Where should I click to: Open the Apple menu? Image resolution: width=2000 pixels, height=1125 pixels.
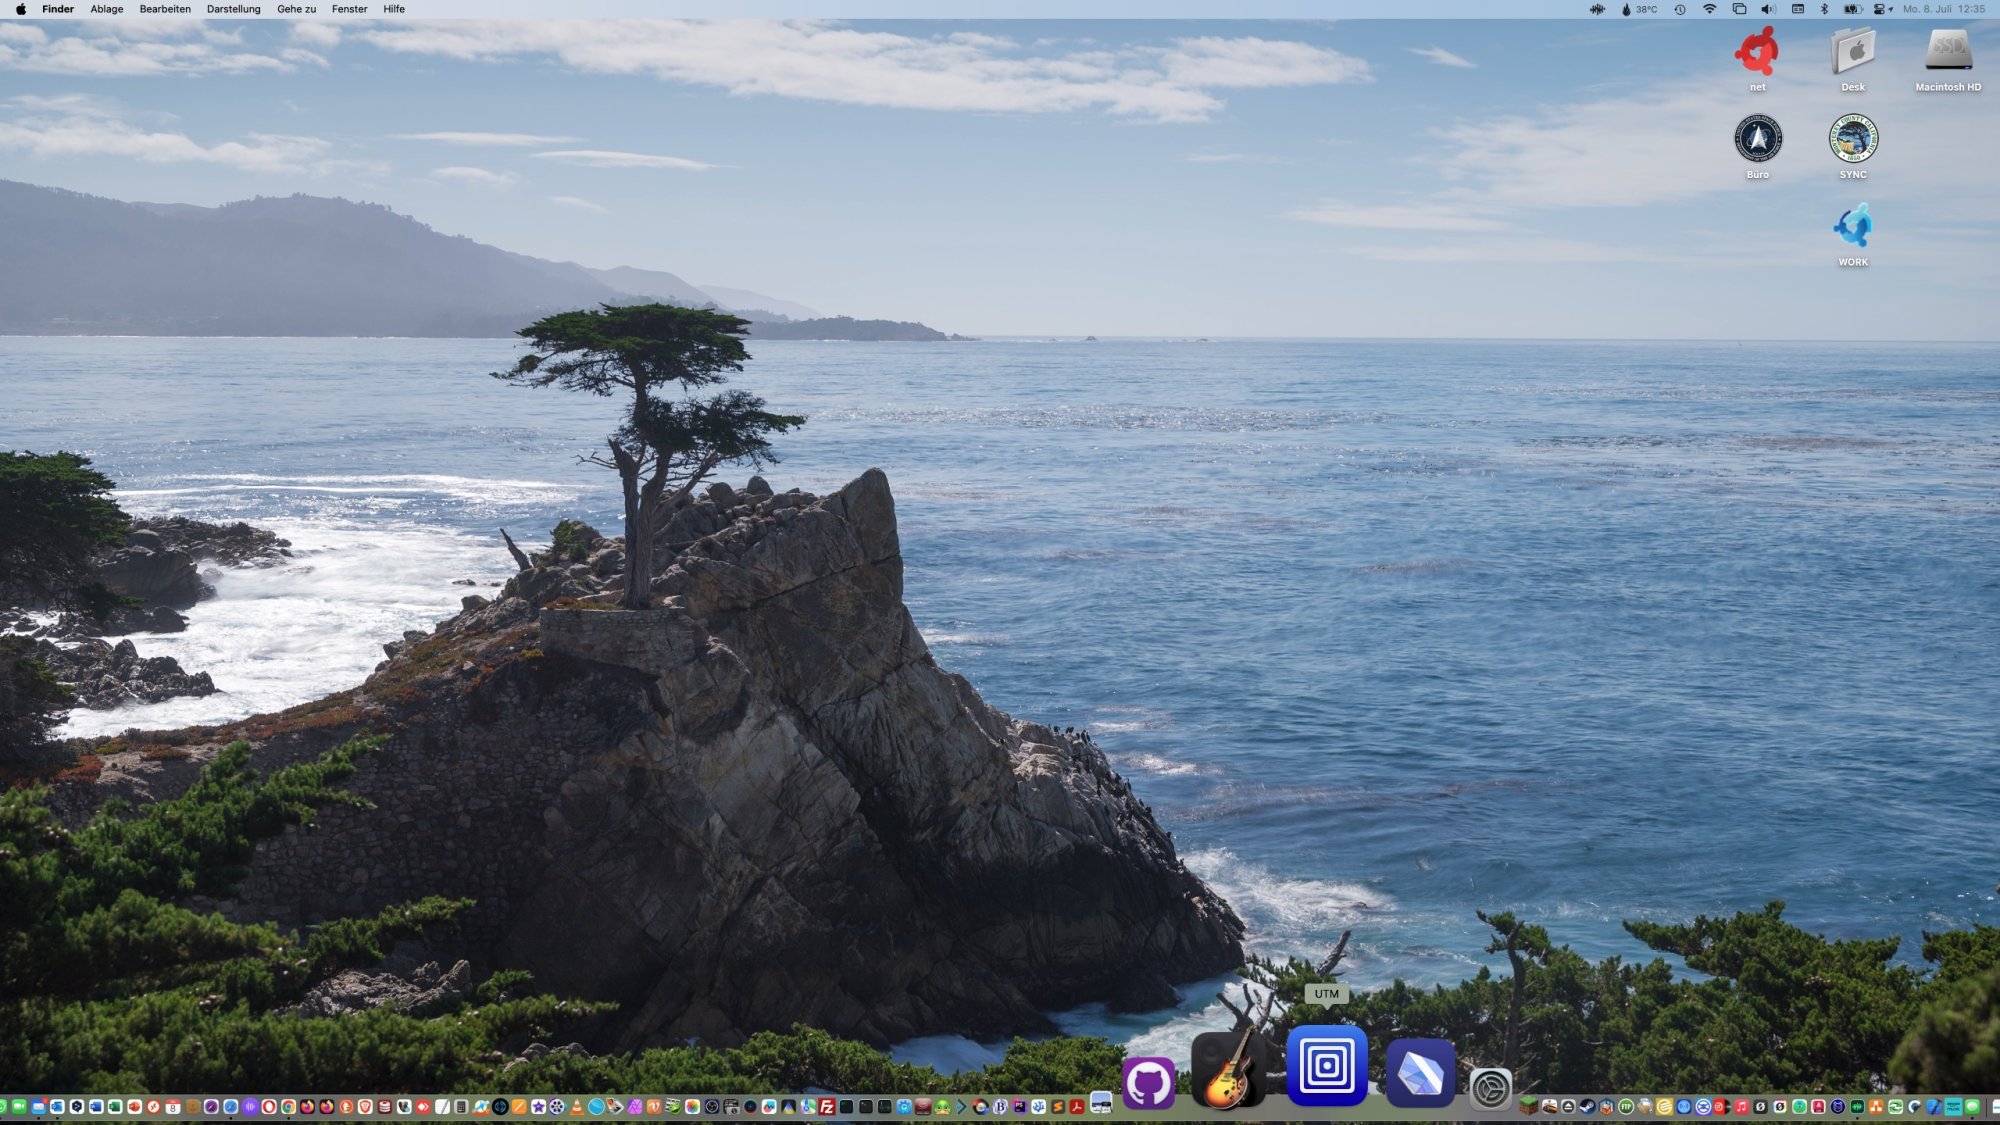point(20,9)
